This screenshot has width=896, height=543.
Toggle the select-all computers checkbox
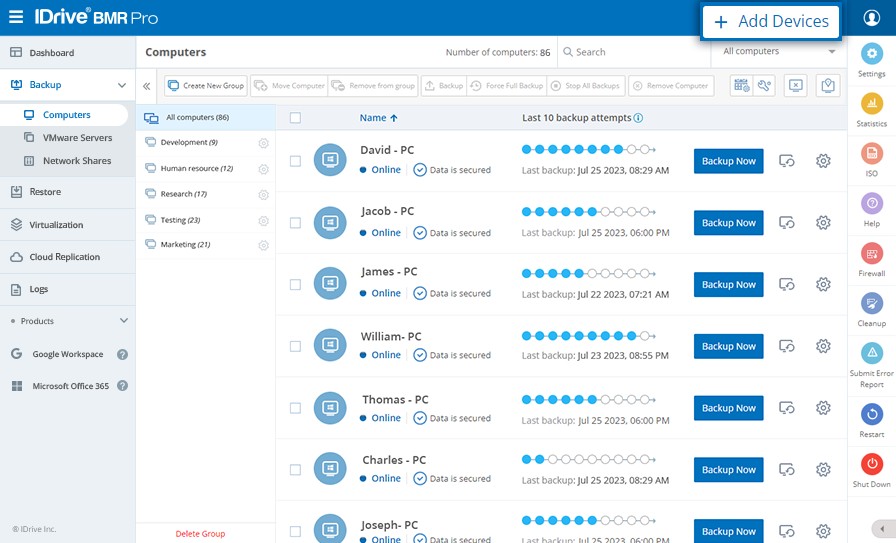[x=295, y=118]
